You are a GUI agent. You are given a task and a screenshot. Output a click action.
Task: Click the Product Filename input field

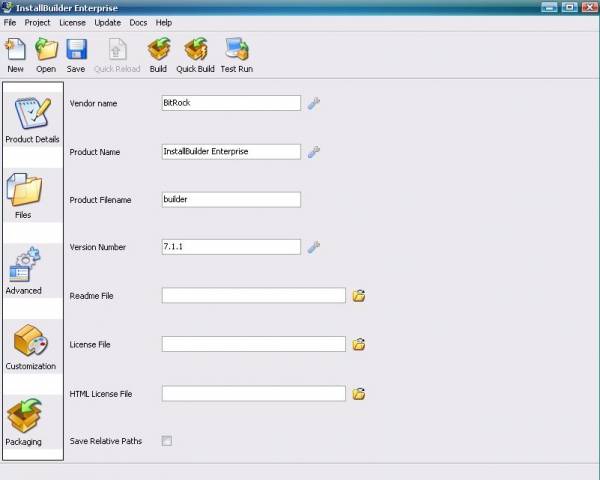click(231, 199)
